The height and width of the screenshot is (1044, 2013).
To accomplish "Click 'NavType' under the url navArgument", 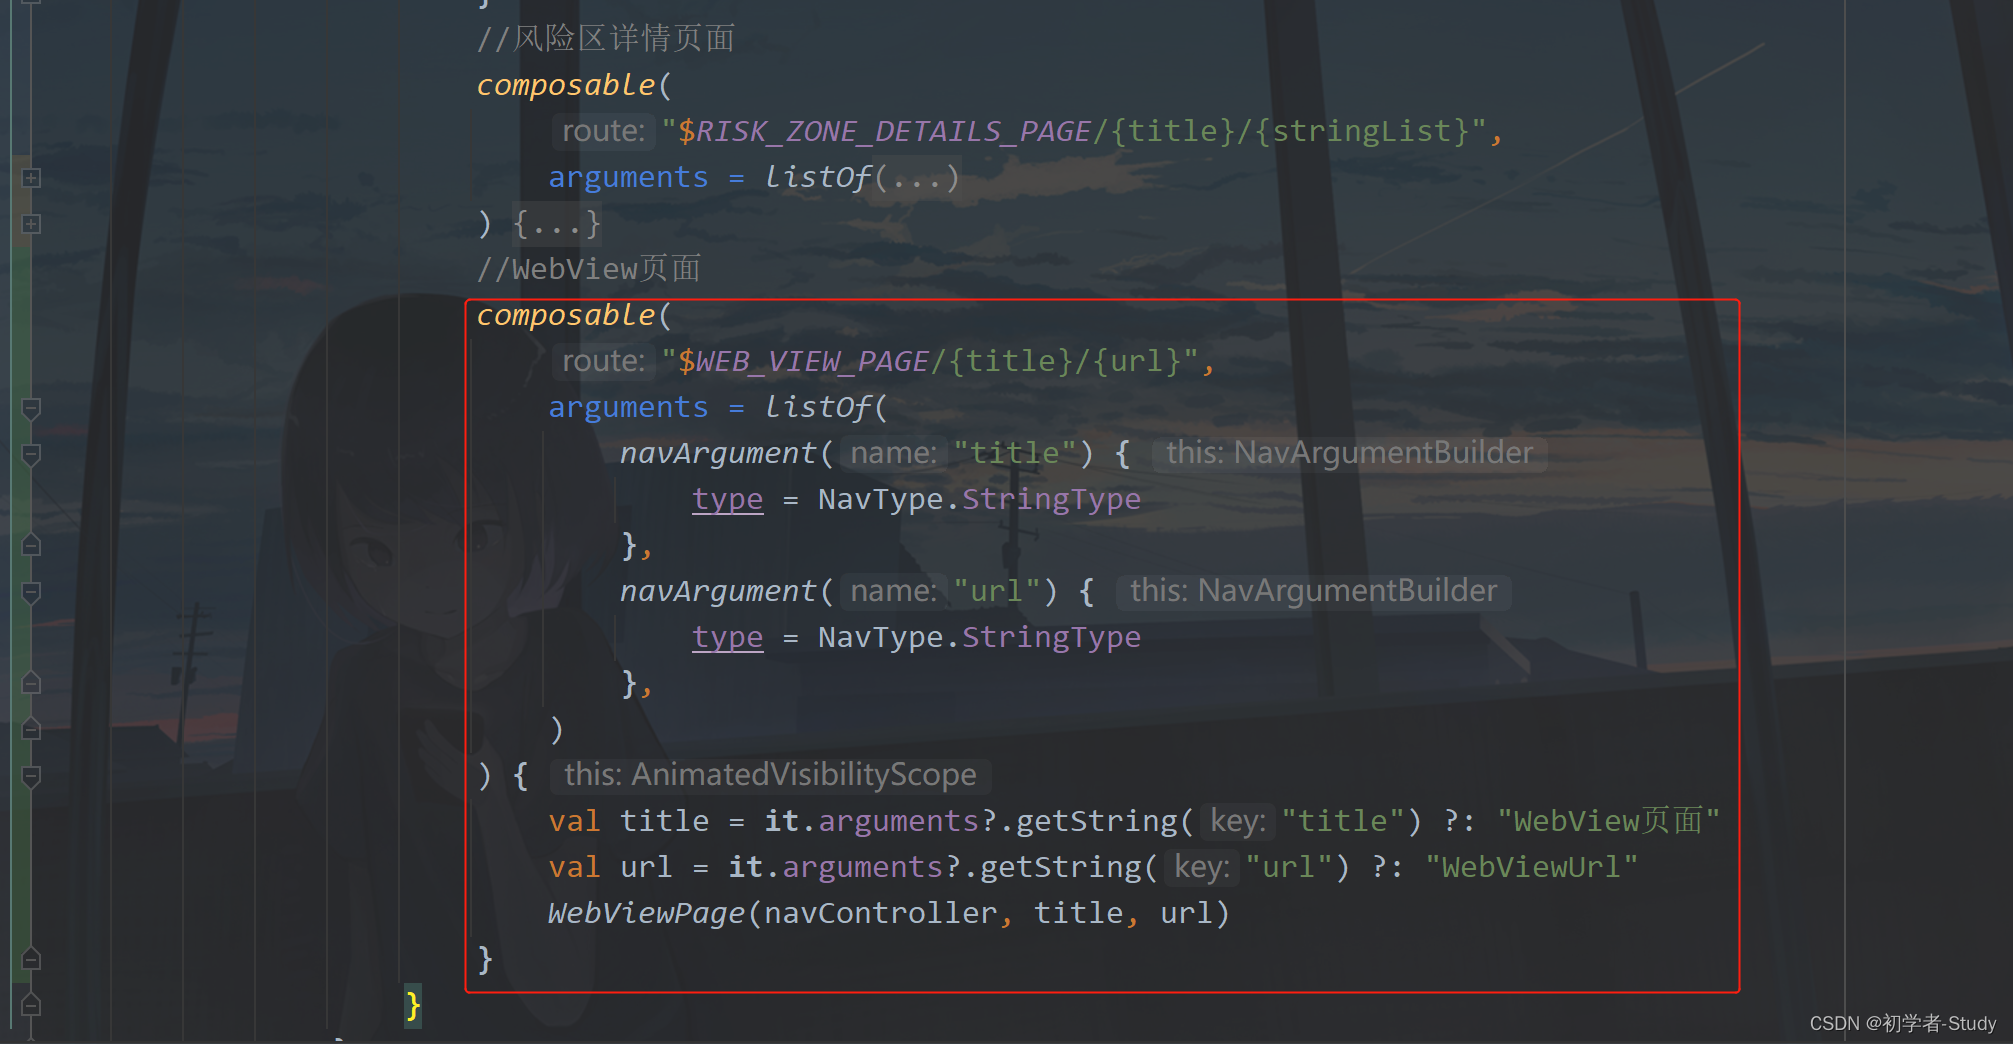I will (880, 638).
